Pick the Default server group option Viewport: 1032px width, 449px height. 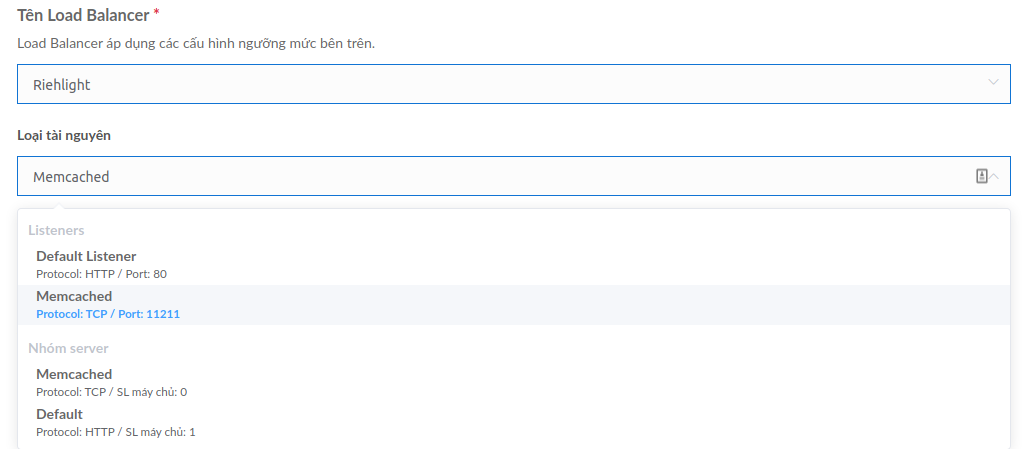coord(513,423)
